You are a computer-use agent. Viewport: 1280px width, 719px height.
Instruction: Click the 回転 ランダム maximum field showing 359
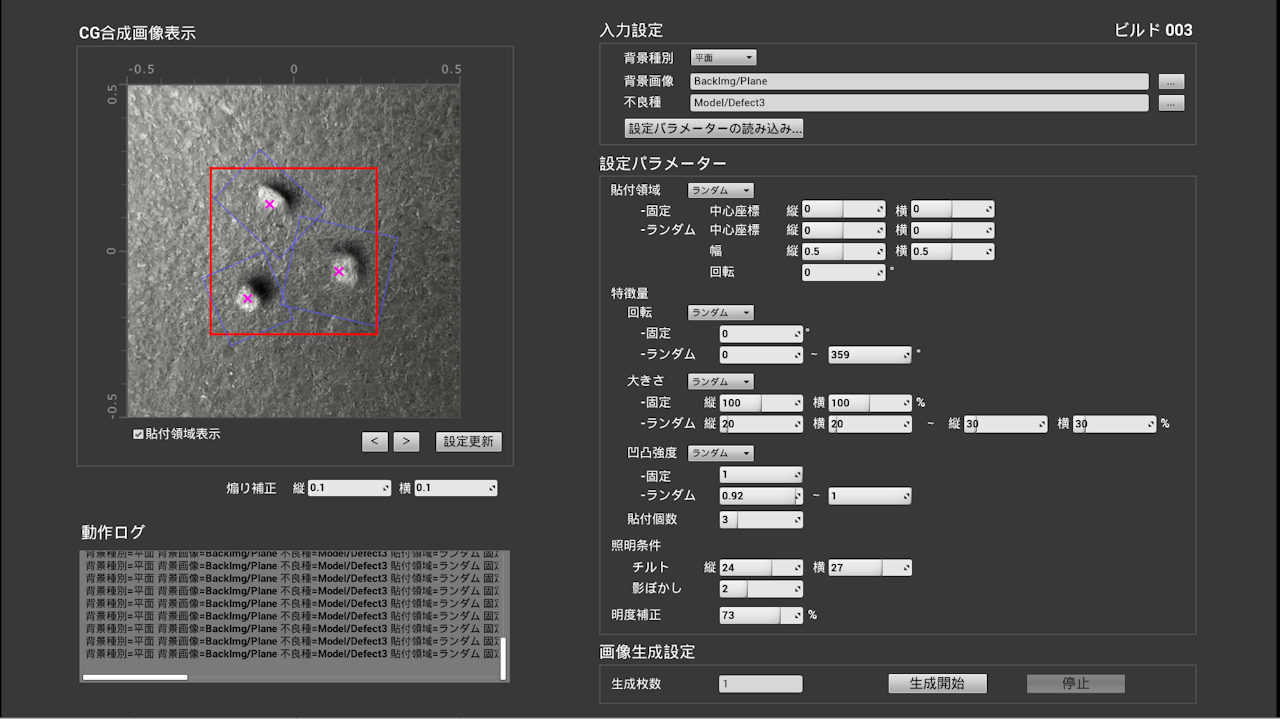point(870,354)
